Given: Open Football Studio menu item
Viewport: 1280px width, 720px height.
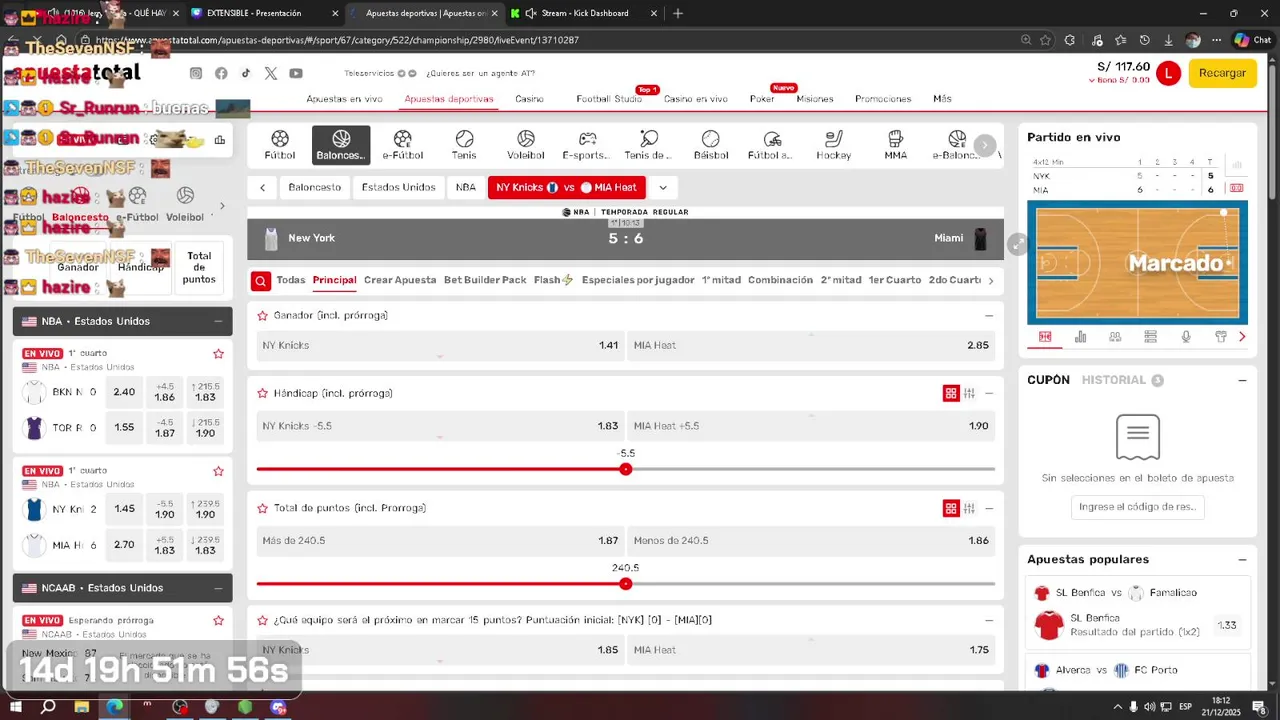Looking at the screenshot, I should (609, 99).
